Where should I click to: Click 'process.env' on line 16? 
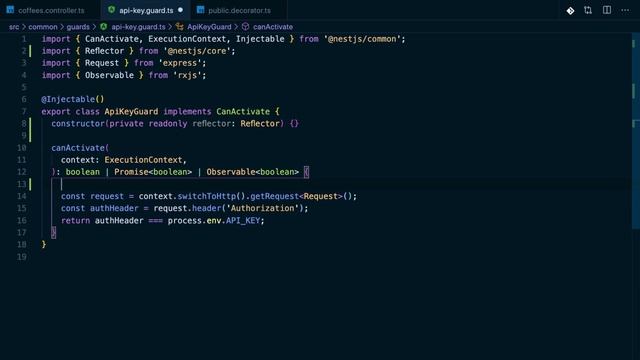(x=194, y=221)
